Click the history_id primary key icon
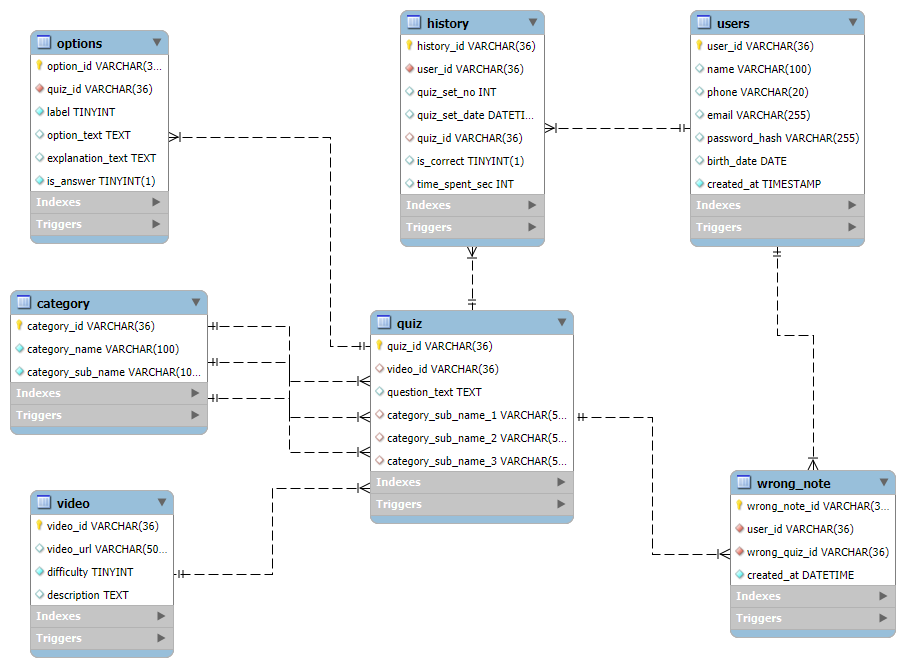Screen dimensions: 905x667 [x=409, y=45]
